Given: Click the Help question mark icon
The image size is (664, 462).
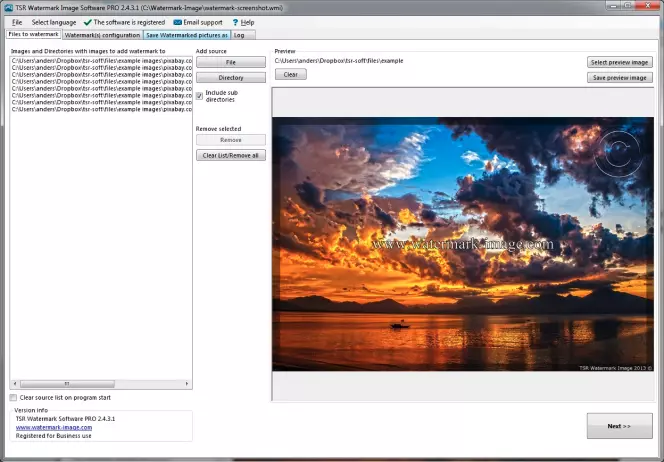Looking at the screenshot, I should (235, 22).
